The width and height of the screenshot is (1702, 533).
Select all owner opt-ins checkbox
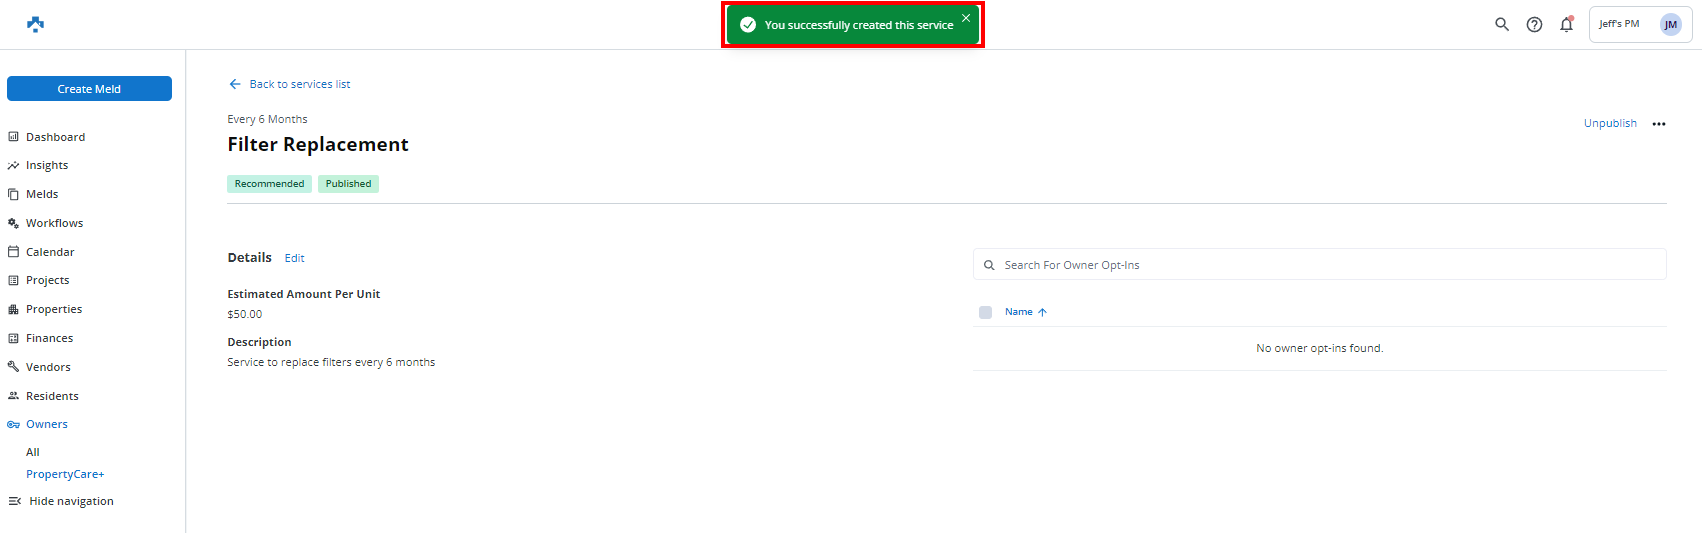coord(985,312)
